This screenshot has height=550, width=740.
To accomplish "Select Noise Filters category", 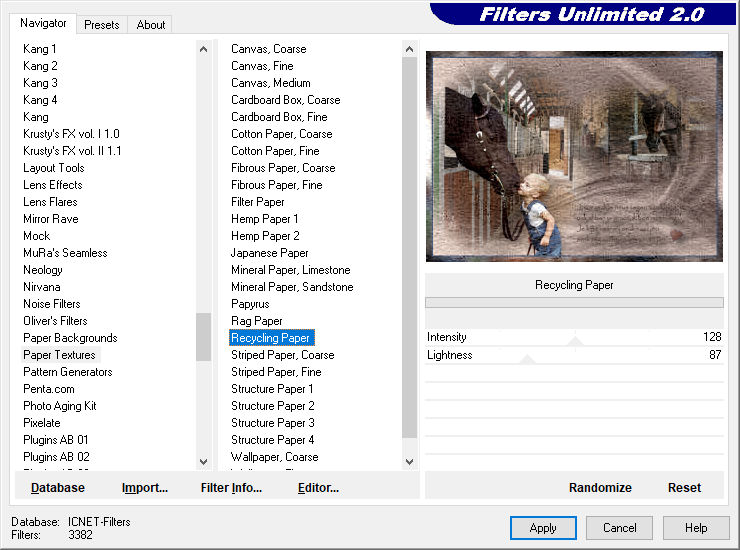I will point(51,304).
